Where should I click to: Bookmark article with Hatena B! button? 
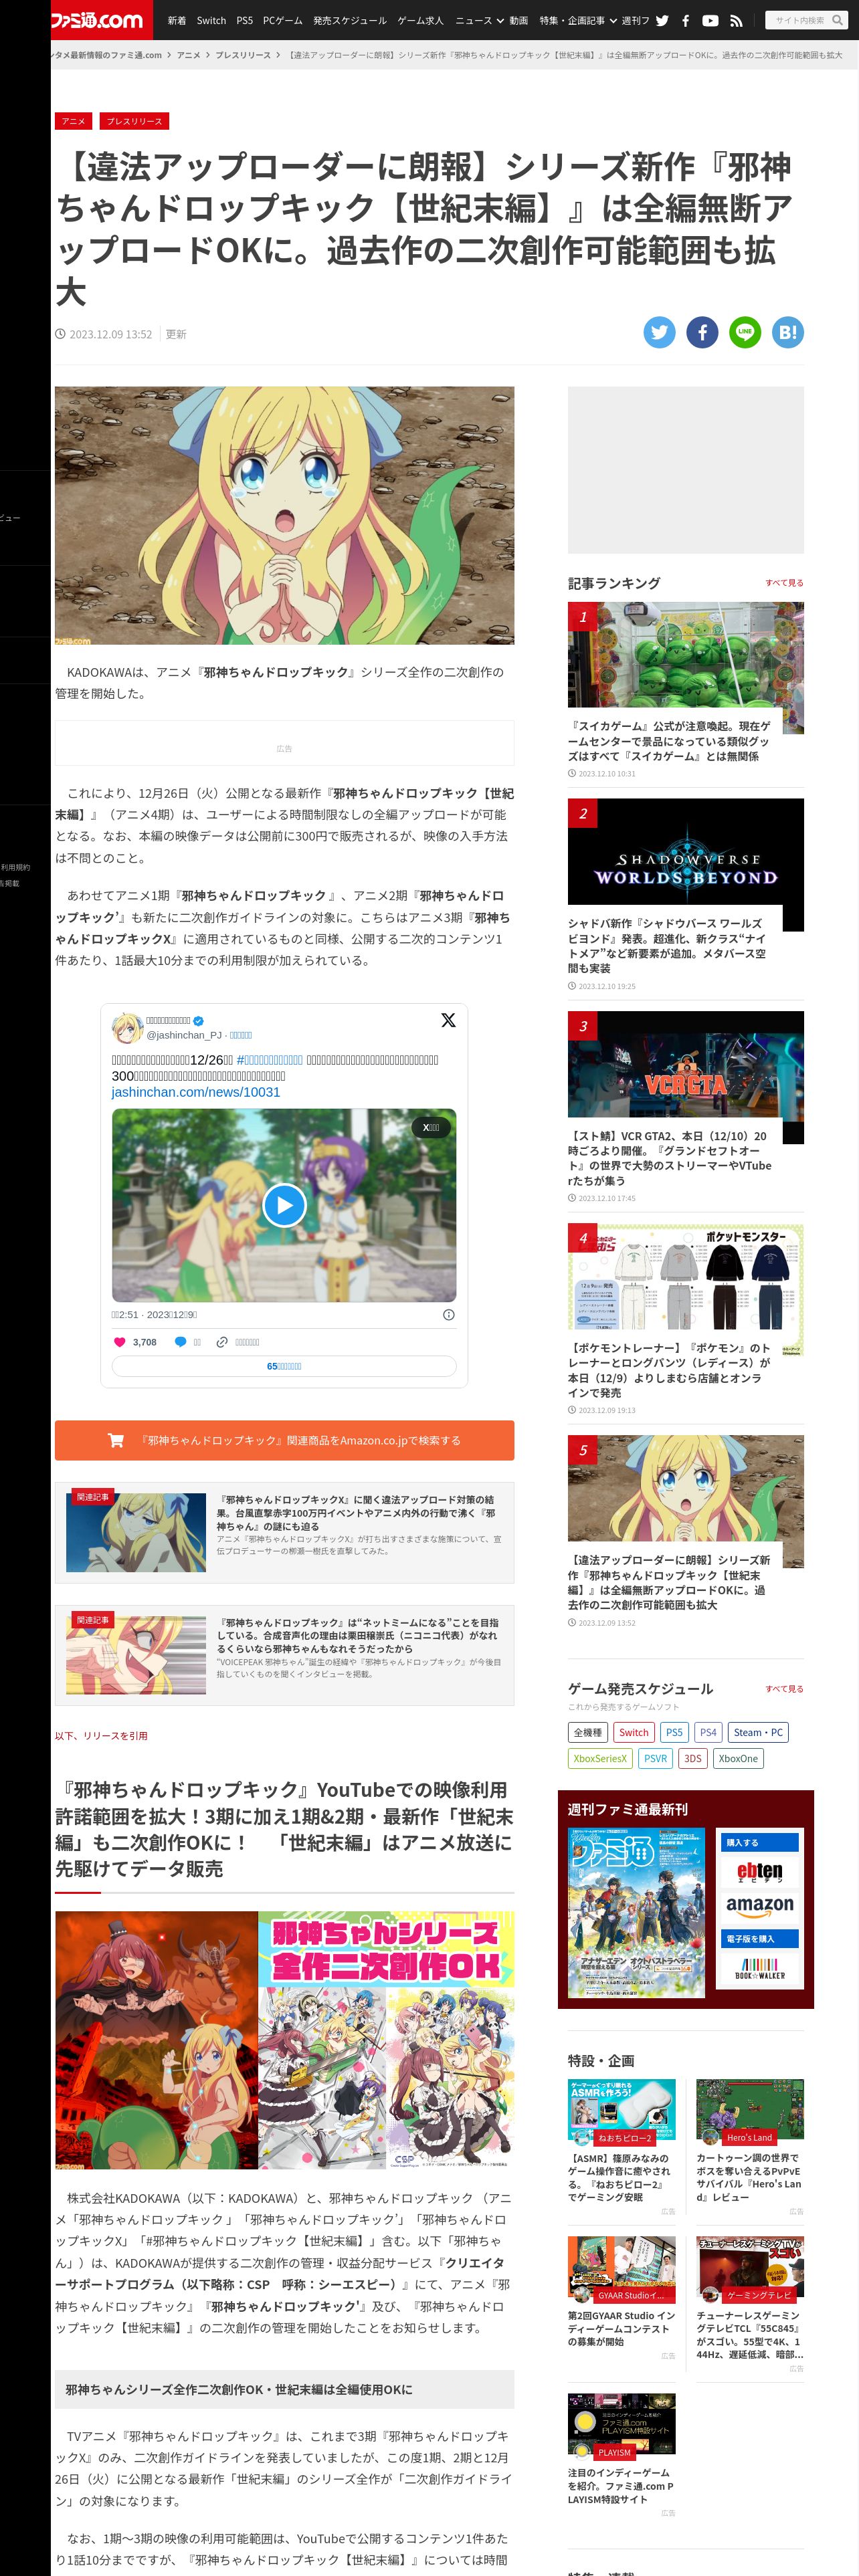pyautogui.click(x=788, y=332)
